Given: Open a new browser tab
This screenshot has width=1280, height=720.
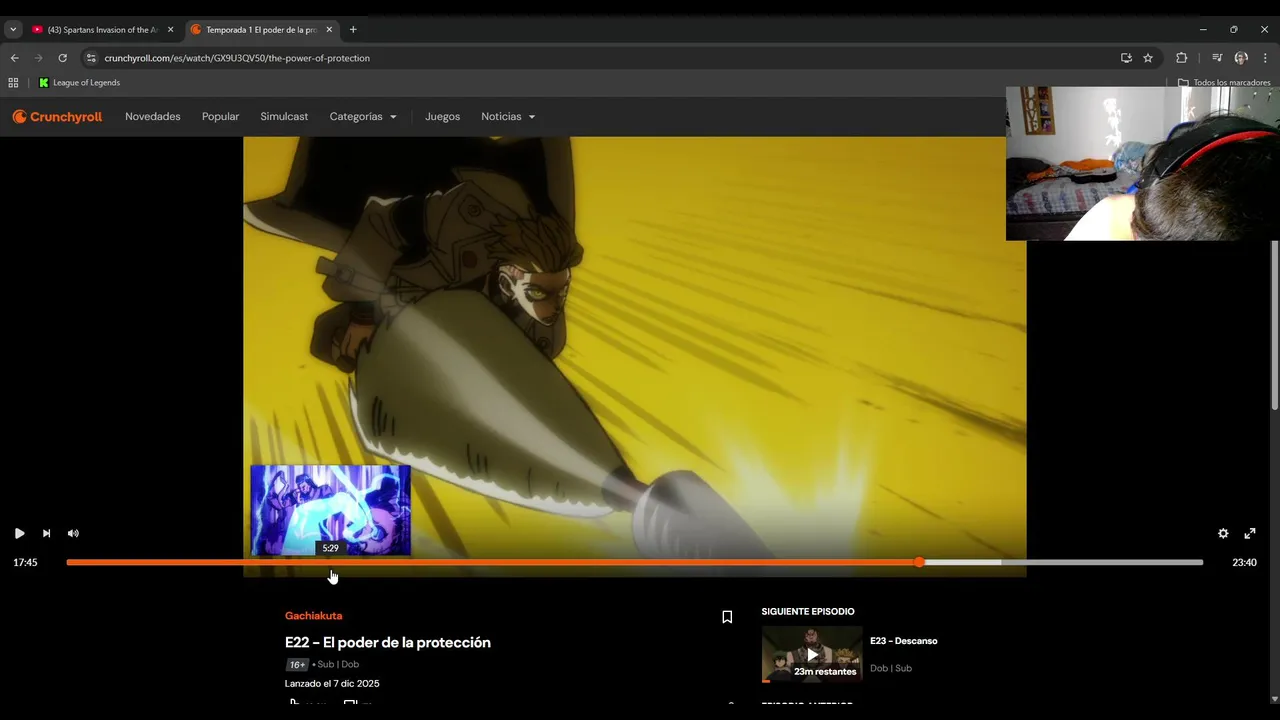Looking at the screenshot, I should (x=353, y=30).
